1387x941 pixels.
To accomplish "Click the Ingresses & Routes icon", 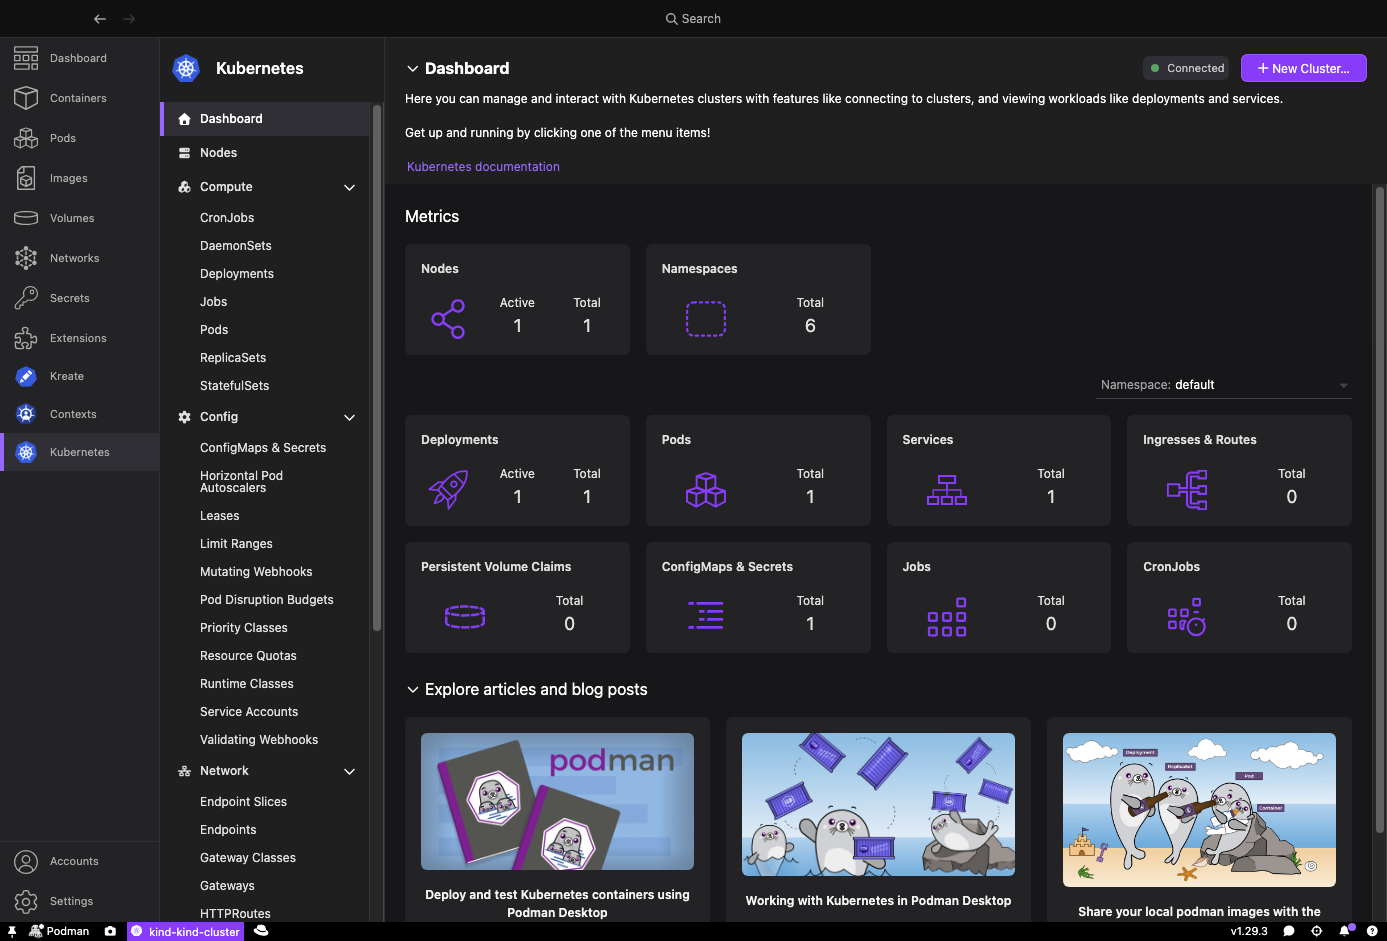I will tap(1187, 490).
